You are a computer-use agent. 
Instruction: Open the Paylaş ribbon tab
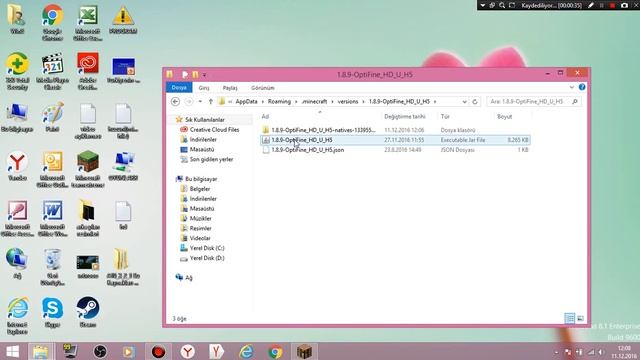pos(230,88)
